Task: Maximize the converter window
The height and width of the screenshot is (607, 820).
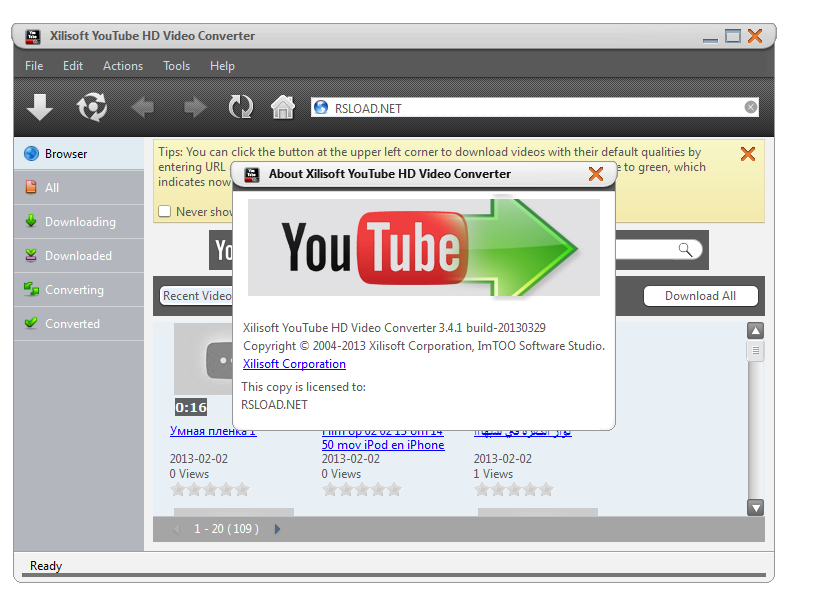Action: coord(733,36)
